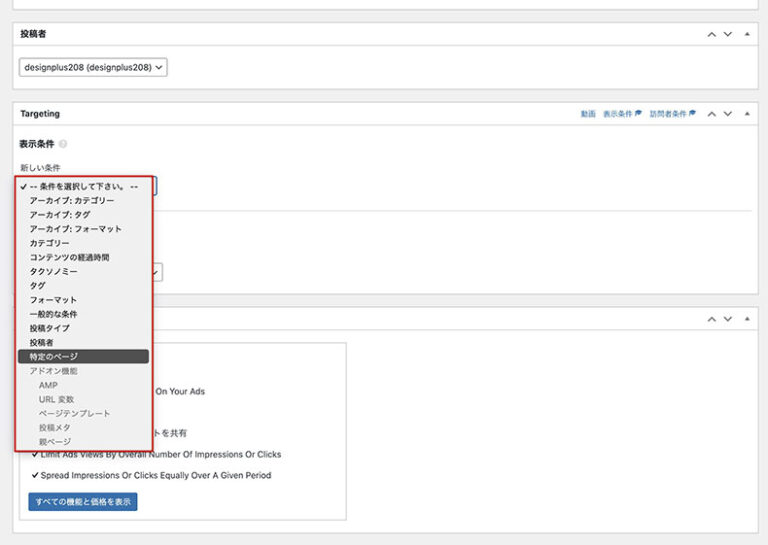Open the 表示条件 manual link
This screenshot has width=768, height=545.
click(620, 114)
